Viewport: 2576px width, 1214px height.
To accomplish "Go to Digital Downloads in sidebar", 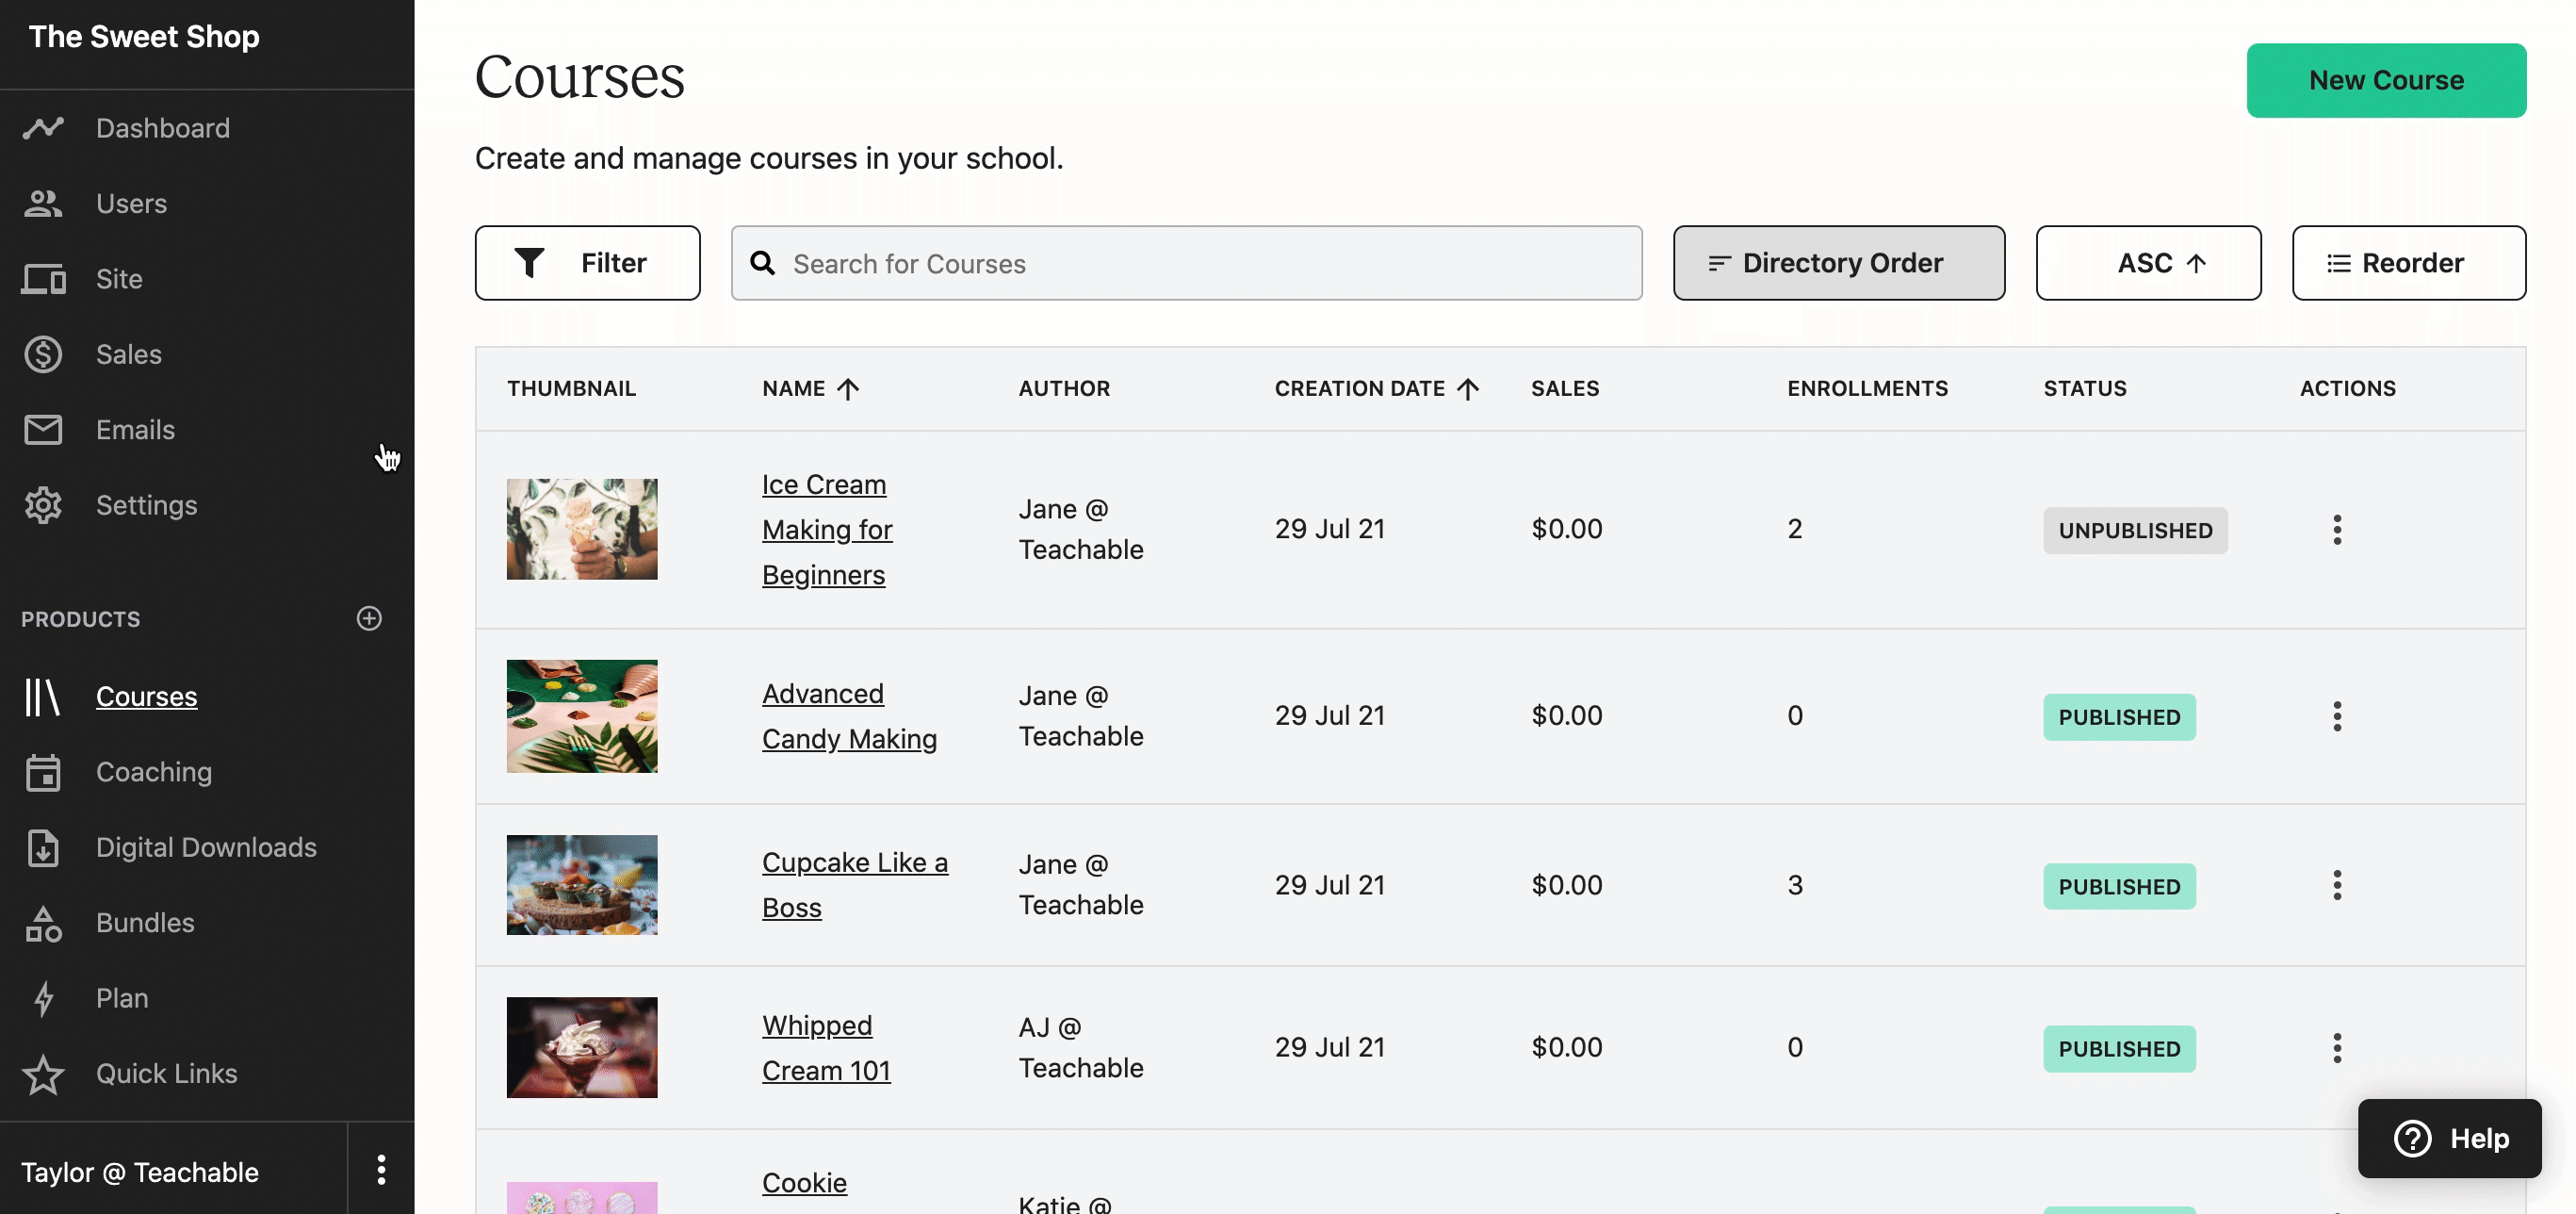I will 206,847.
